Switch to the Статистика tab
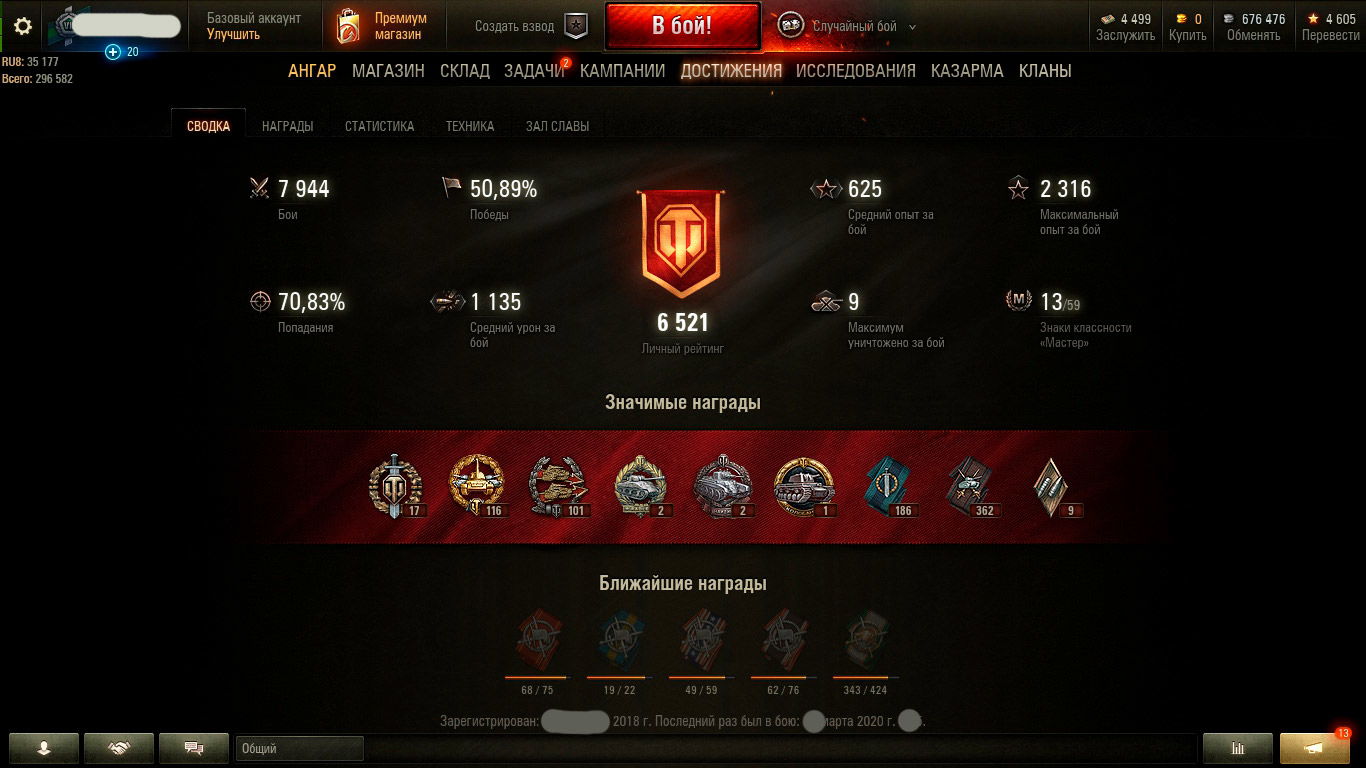The image size is (1366, 768). tap(379, 127)
